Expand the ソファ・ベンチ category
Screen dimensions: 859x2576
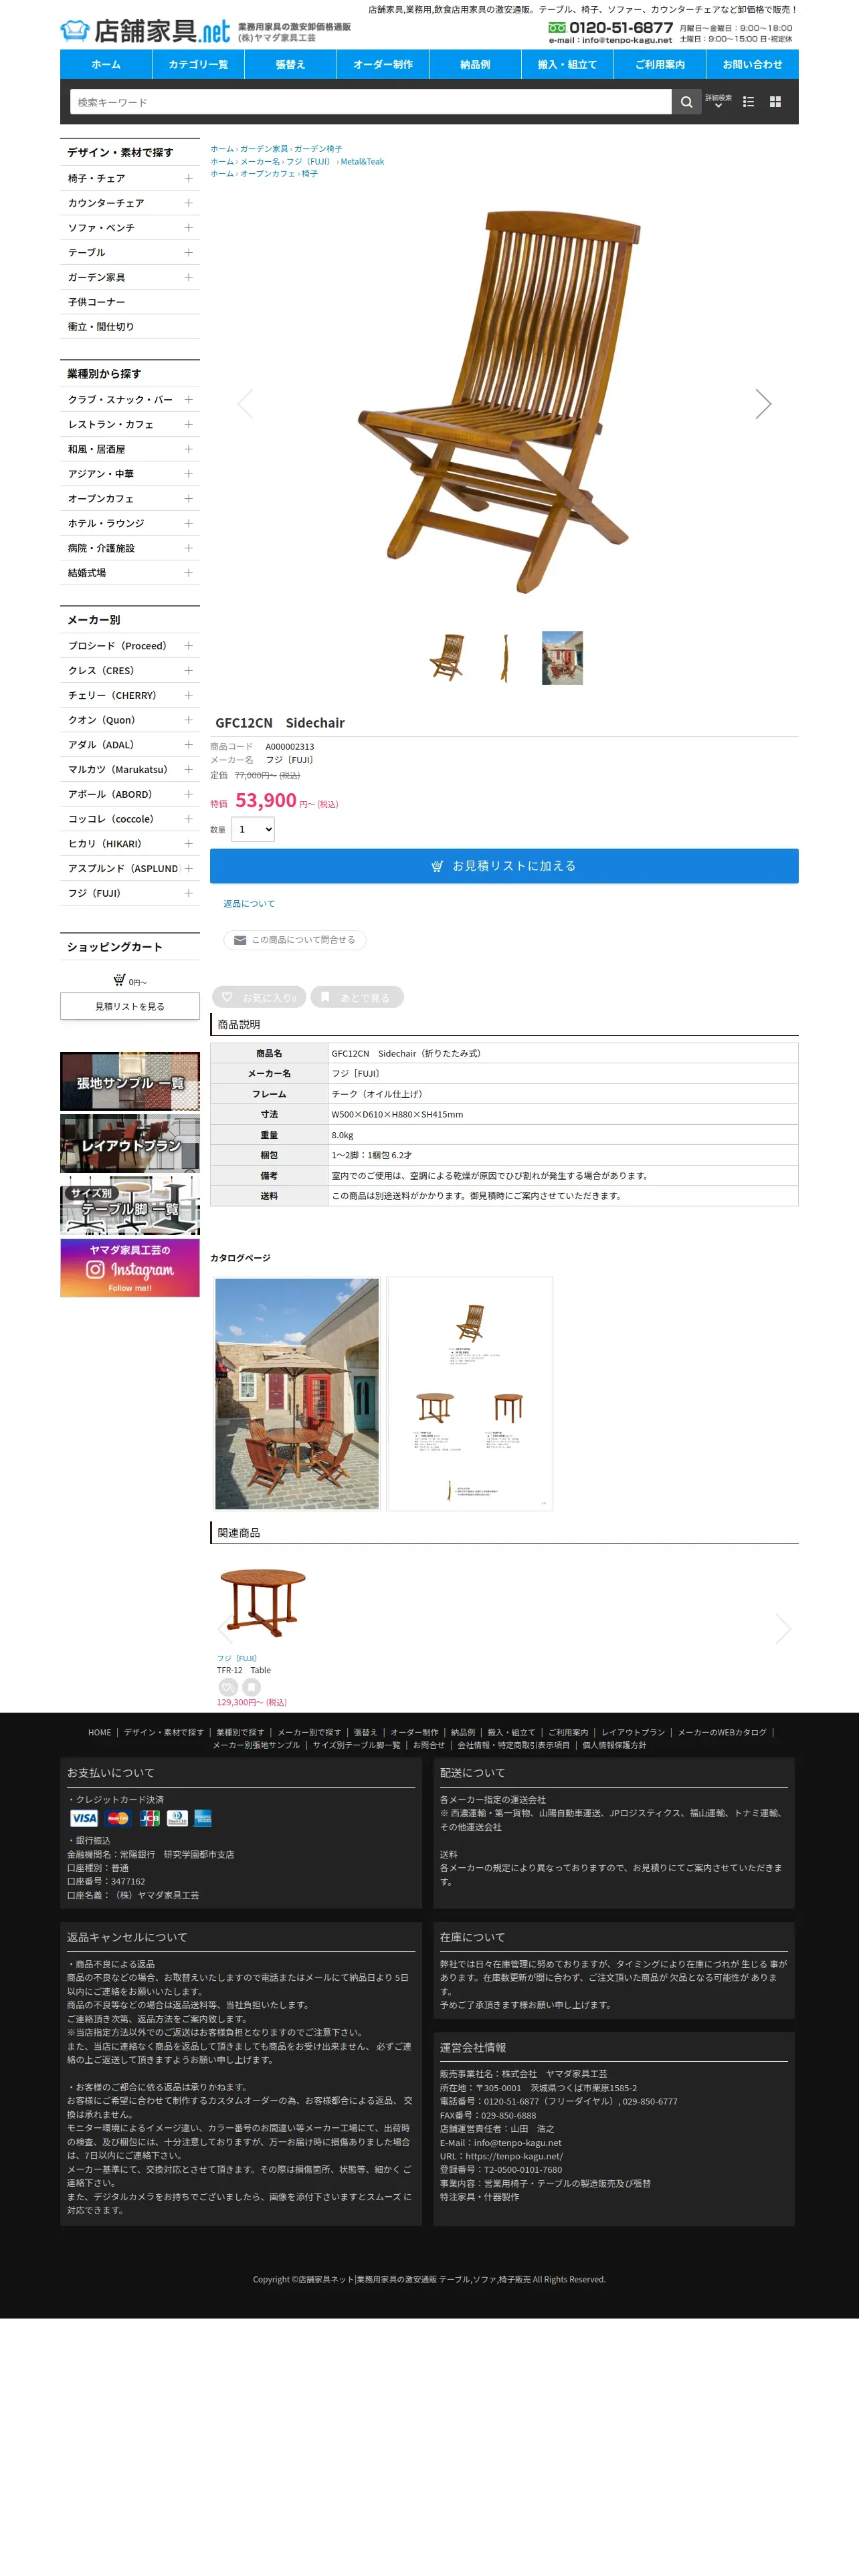coord(188,228)
